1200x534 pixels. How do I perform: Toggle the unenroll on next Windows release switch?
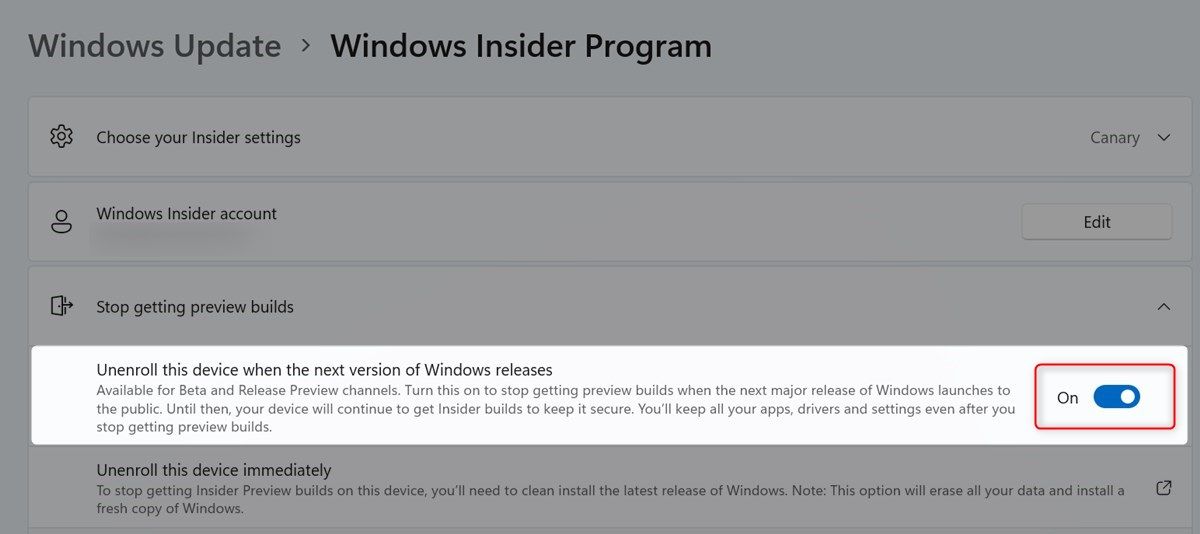pos(1116,397)
